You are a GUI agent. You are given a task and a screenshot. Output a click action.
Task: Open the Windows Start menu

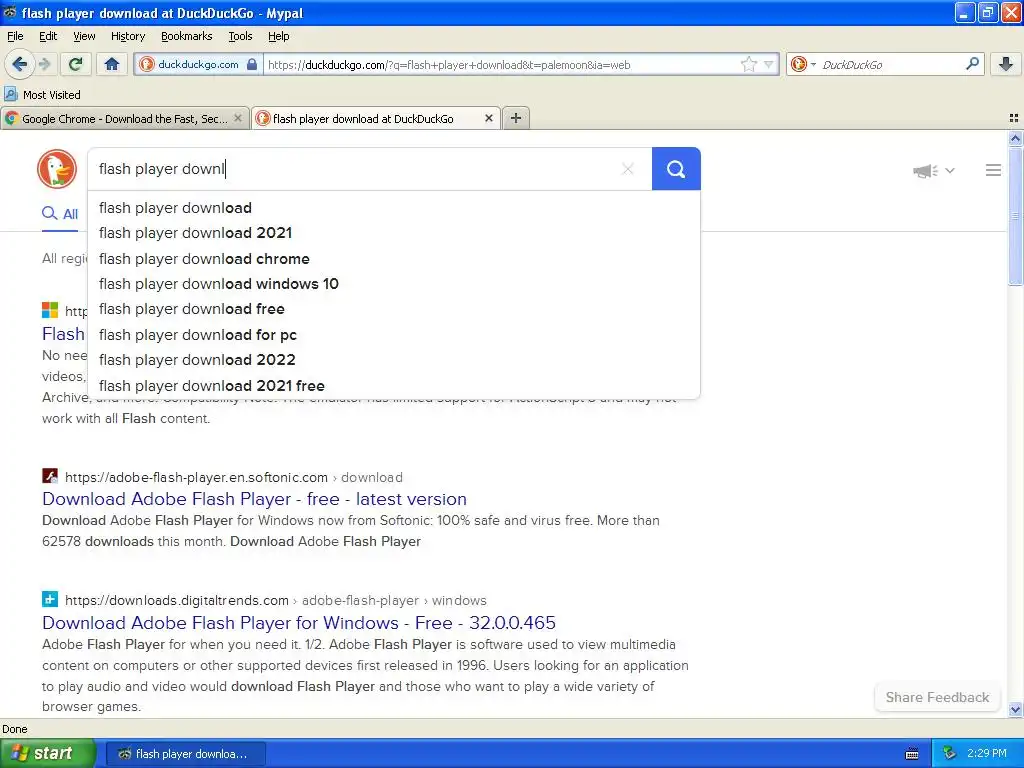point(47,753)
